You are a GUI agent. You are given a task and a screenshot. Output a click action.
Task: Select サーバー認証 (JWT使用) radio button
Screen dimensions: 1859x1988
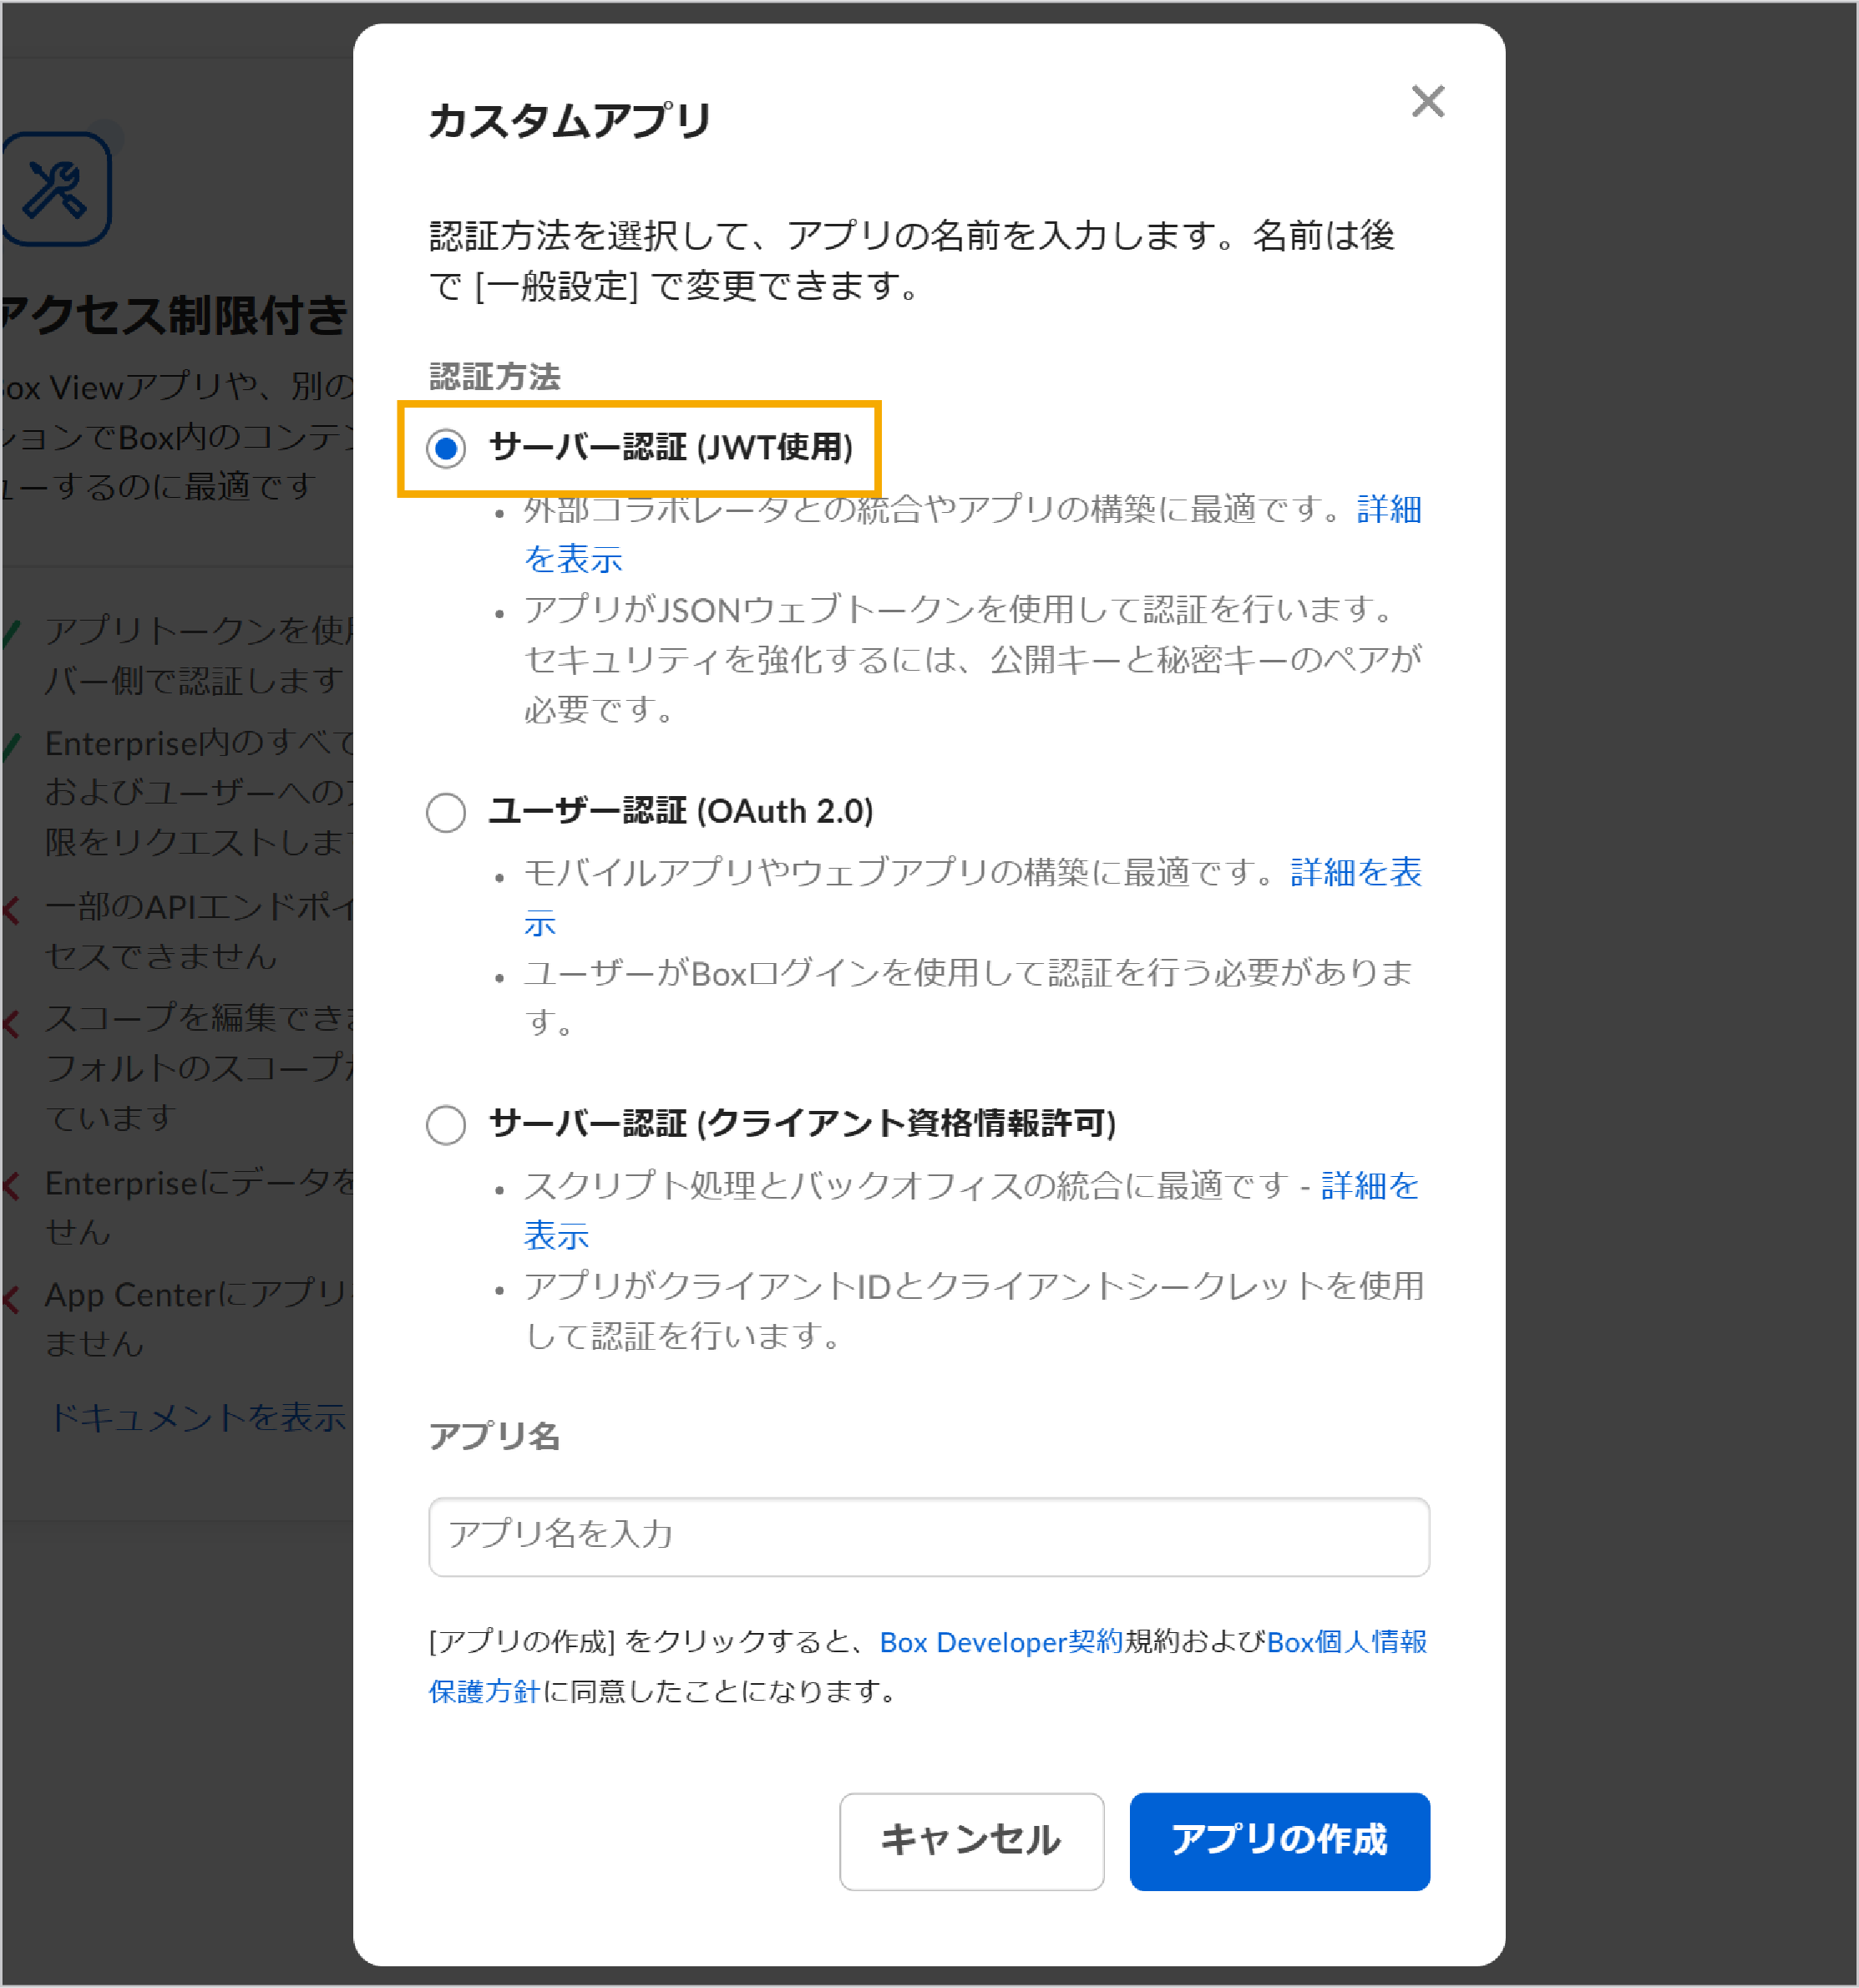[446, 448]
